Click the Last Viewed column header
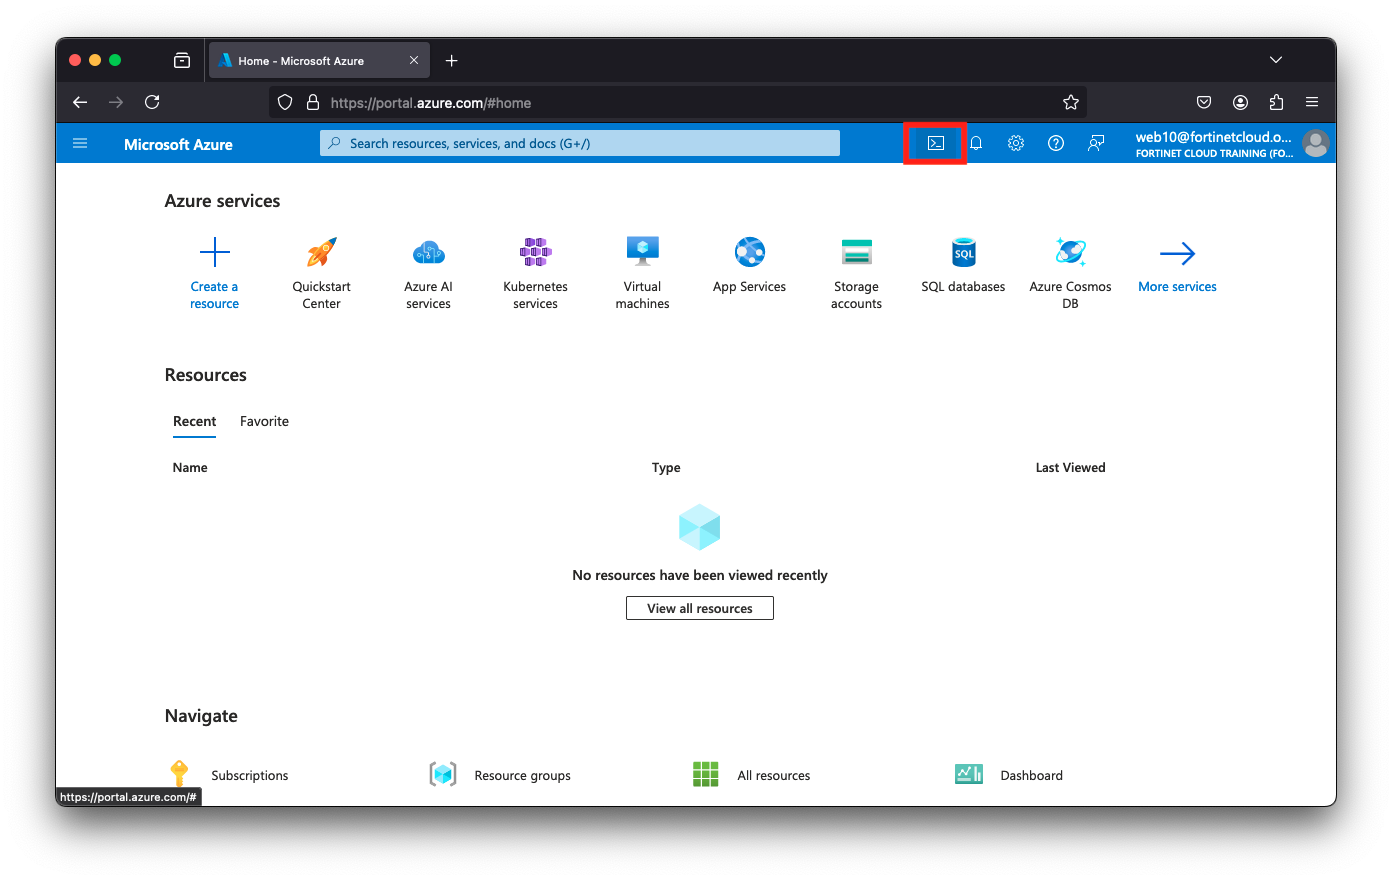 1070,467
